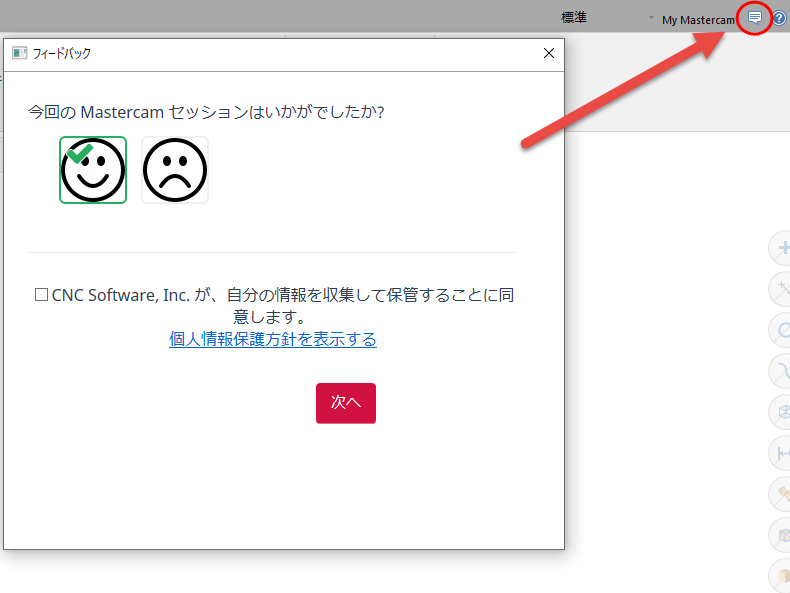The width and height of the screenshot is (790, 593).
Task: Select the sad frowning face rating
Action: click(175, 170)
